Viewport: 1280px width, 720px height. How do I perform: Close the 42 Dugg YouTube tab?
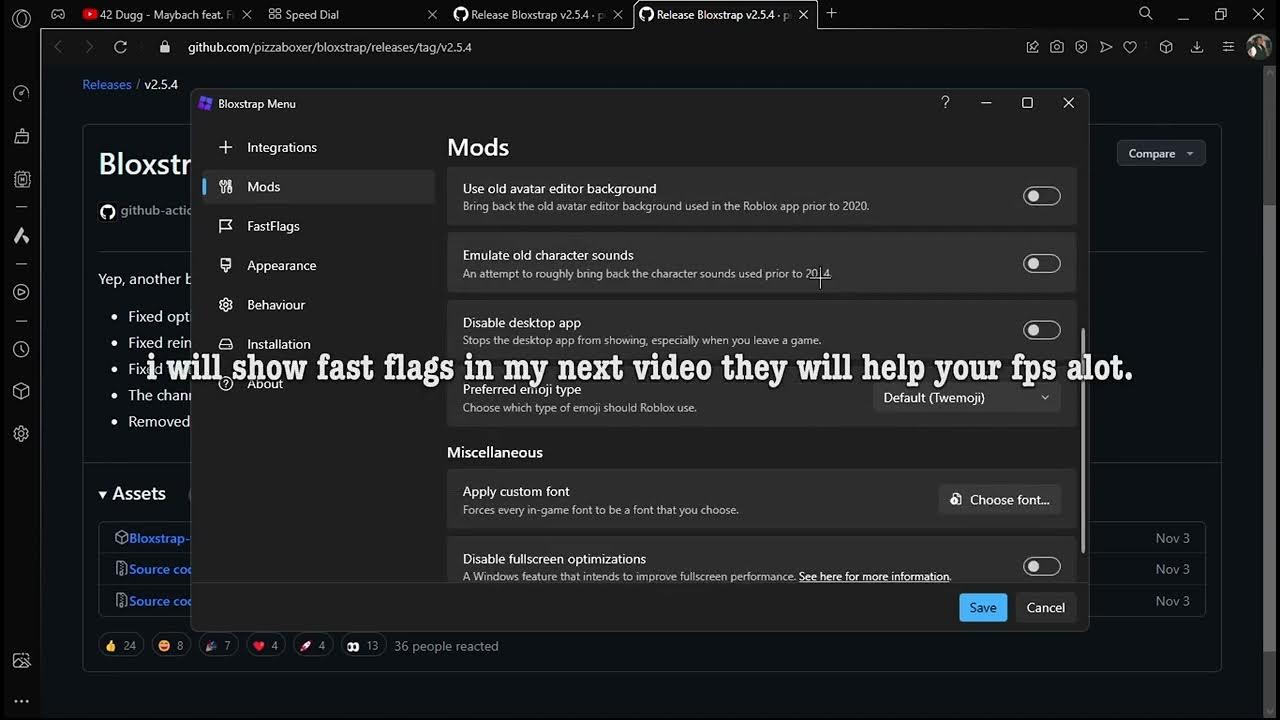pyautogui.click(x=246, y=14)
